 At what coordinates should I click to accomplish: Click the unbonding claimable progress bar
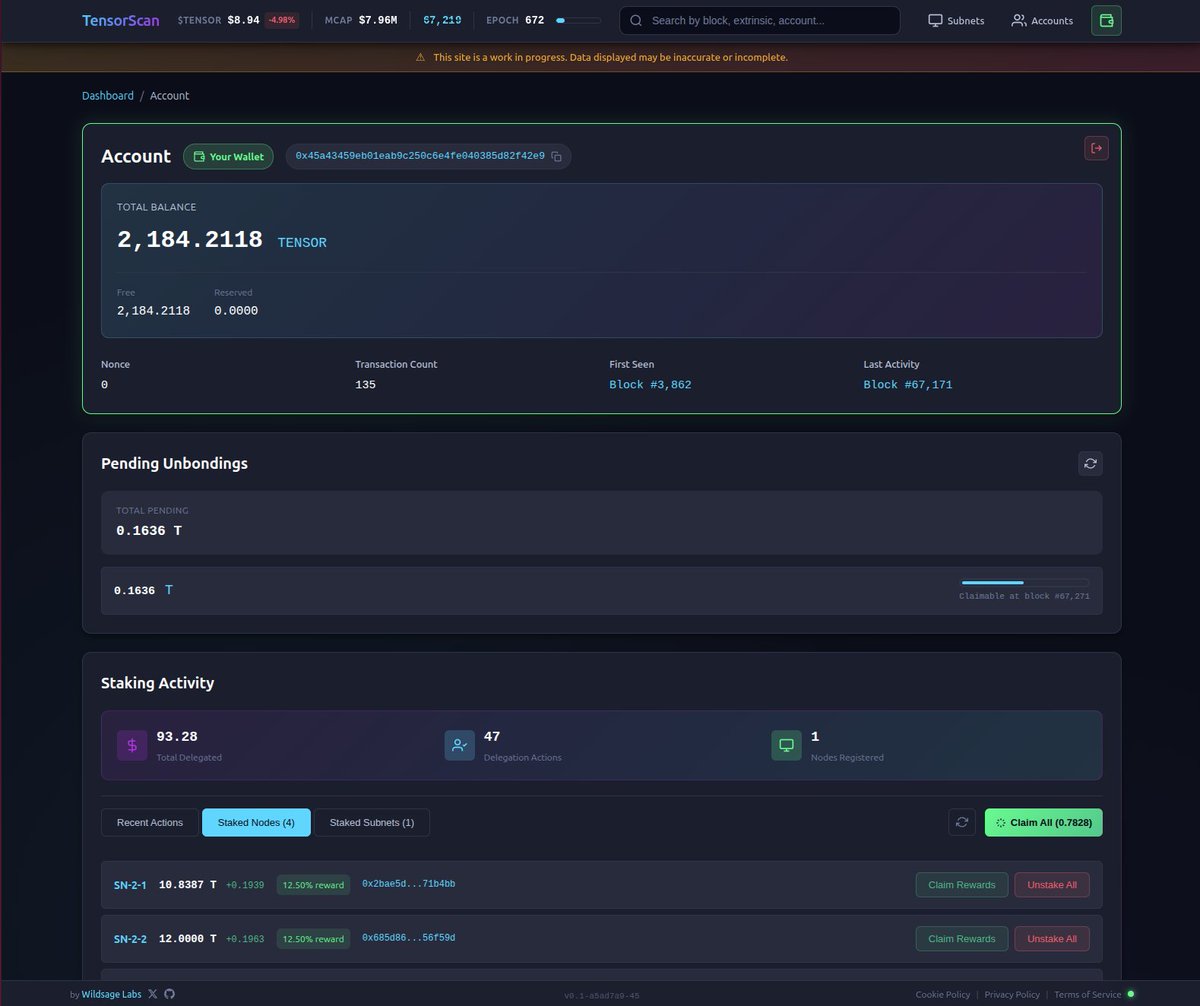pyautogui.click(x=1025, y=582)
